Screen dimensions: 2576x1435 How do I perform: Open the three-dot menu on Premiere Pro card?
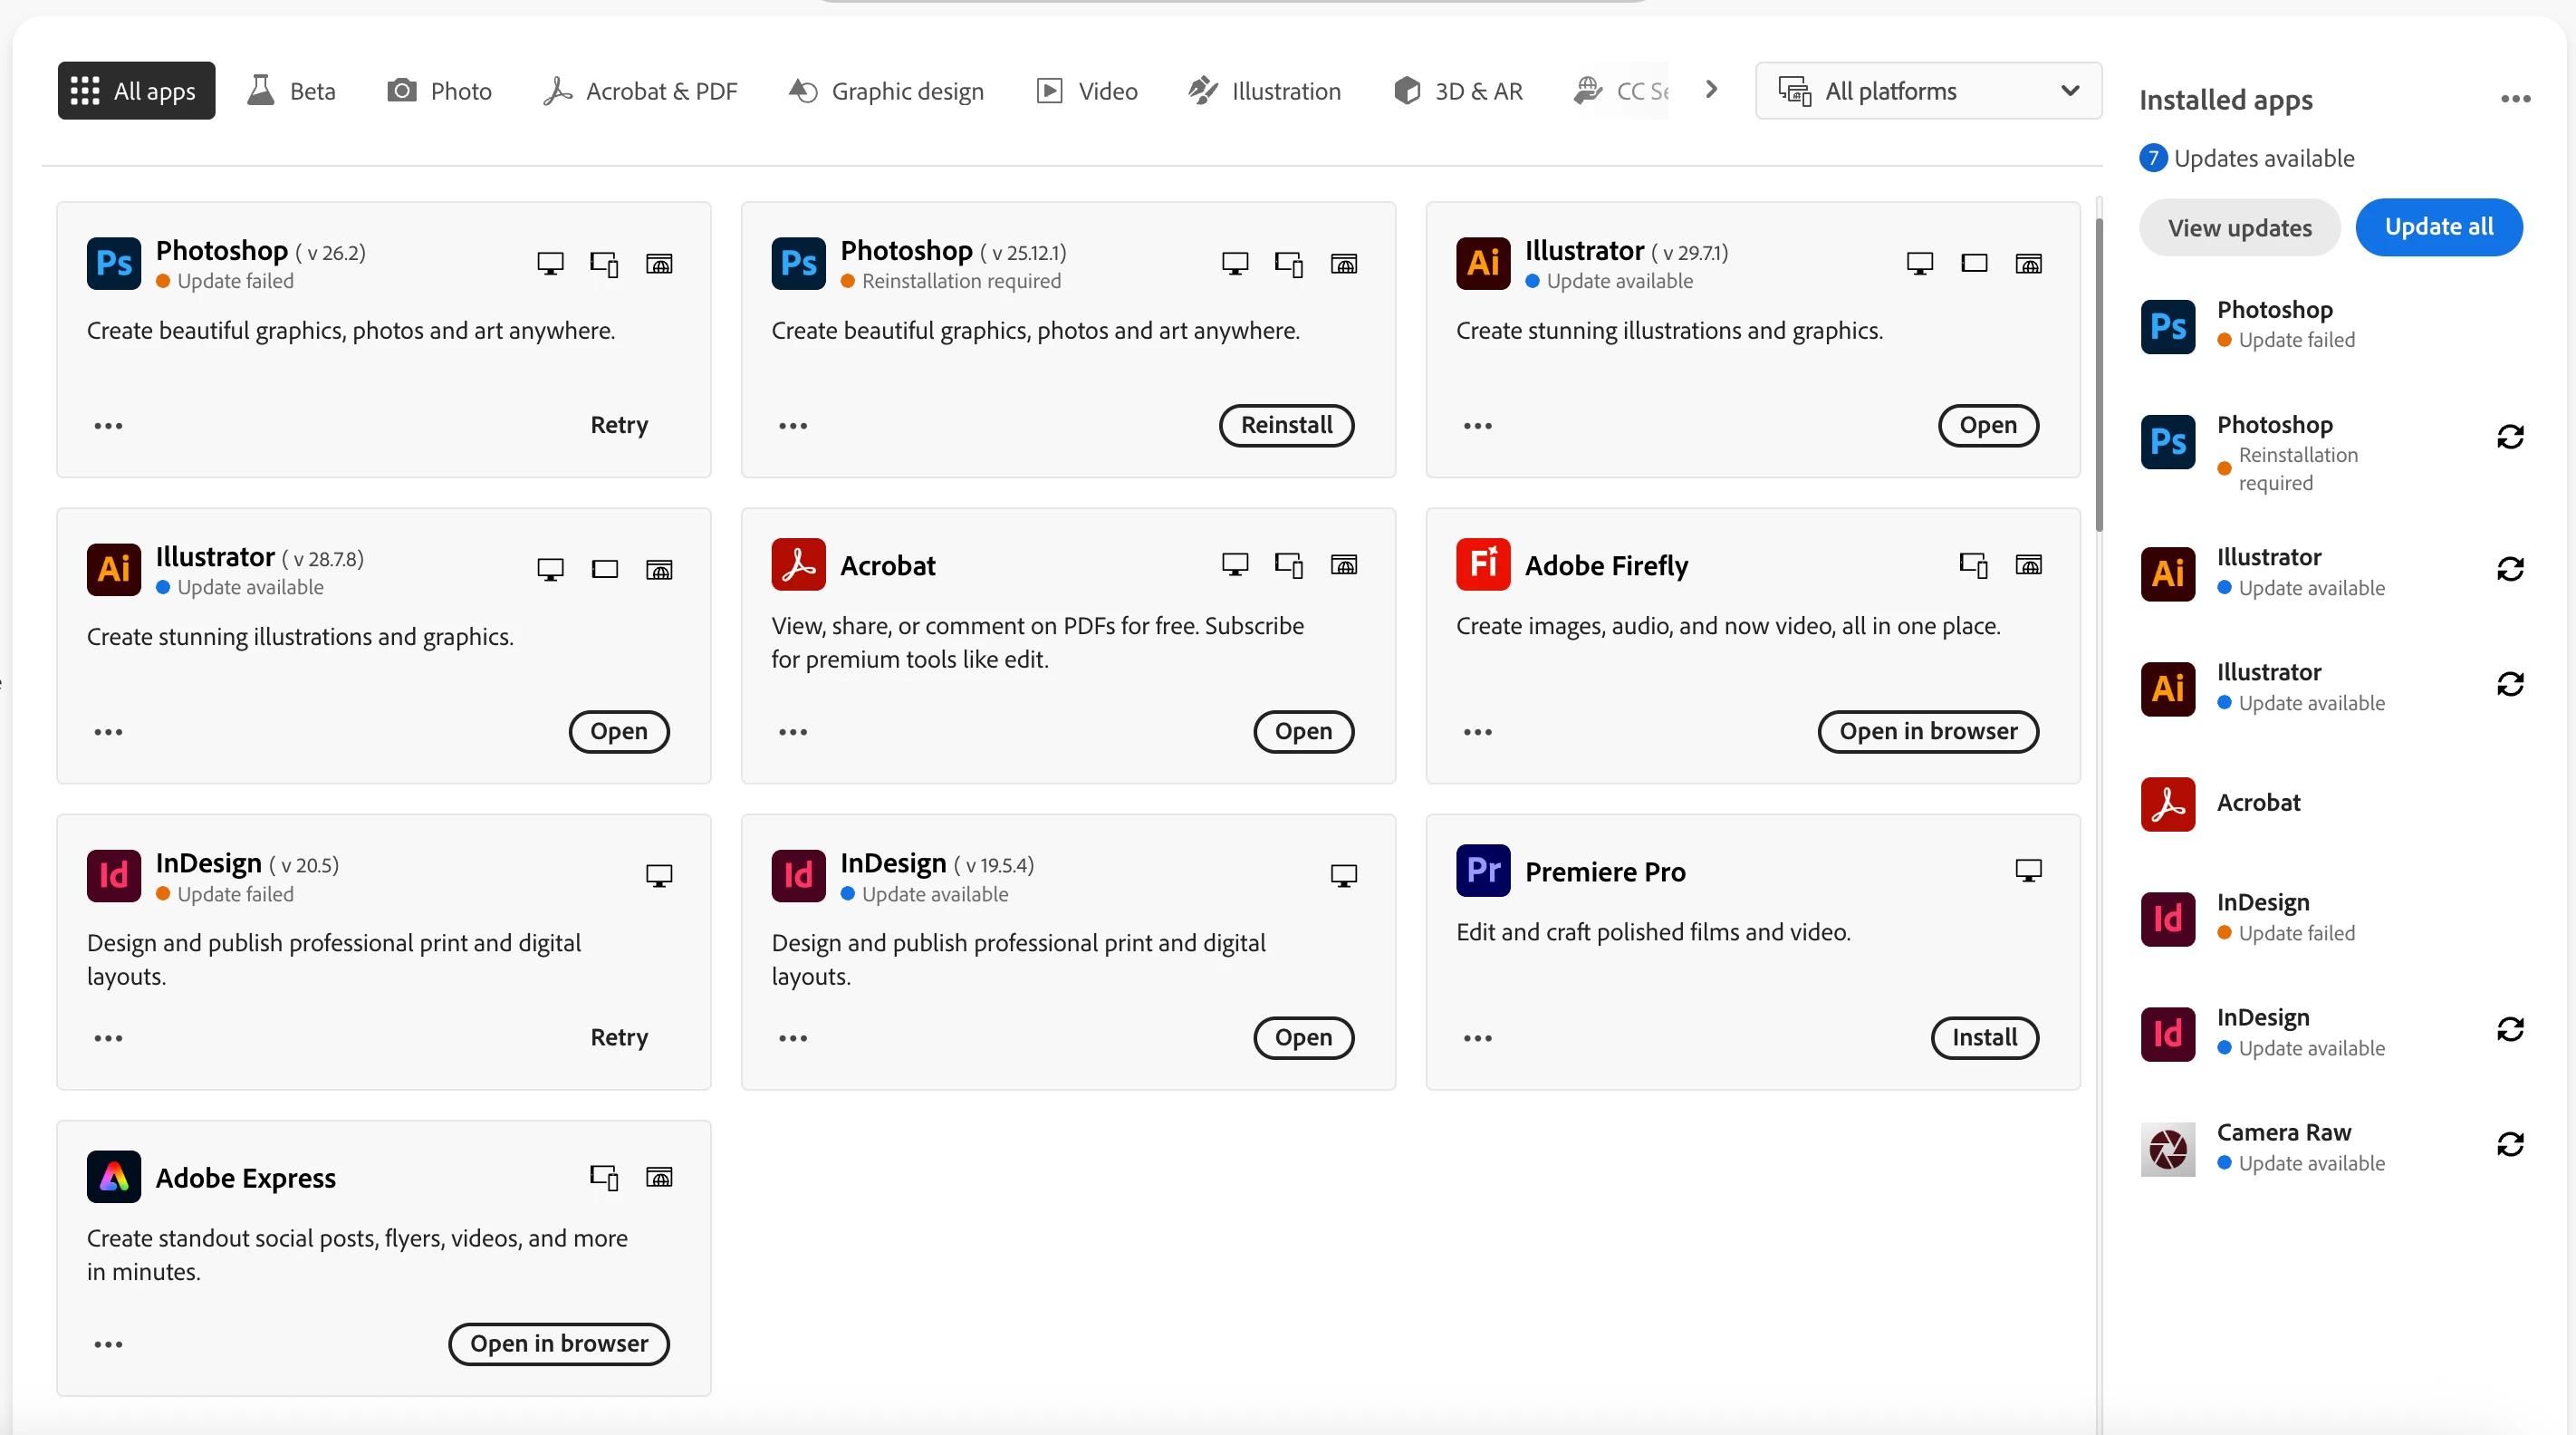click(1477, 1038)
